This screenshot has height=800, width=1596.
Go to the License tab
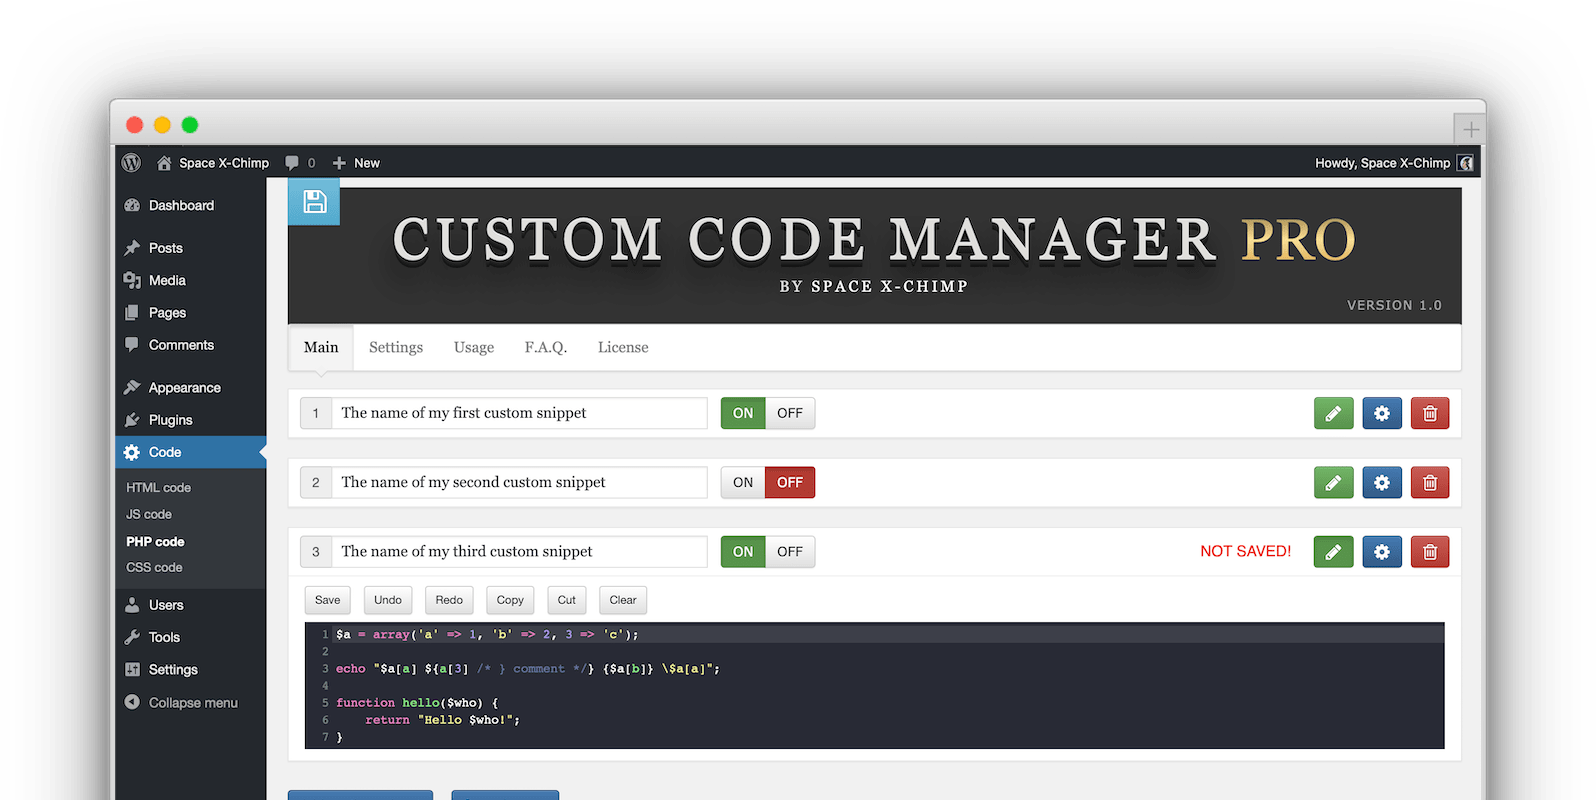click(623, 347)
